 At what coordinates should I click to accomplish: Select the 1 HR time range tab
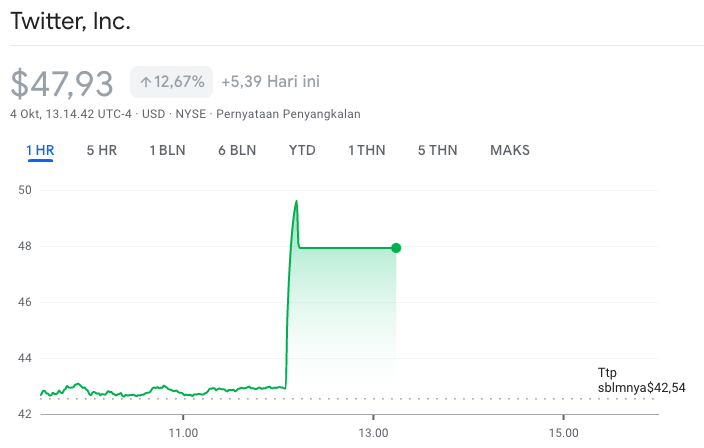coord(40,151)
